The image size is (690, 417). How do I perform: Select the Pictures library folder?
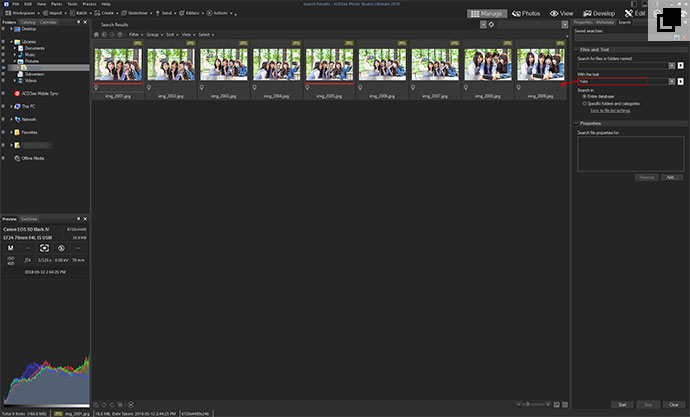pos(32,61)
